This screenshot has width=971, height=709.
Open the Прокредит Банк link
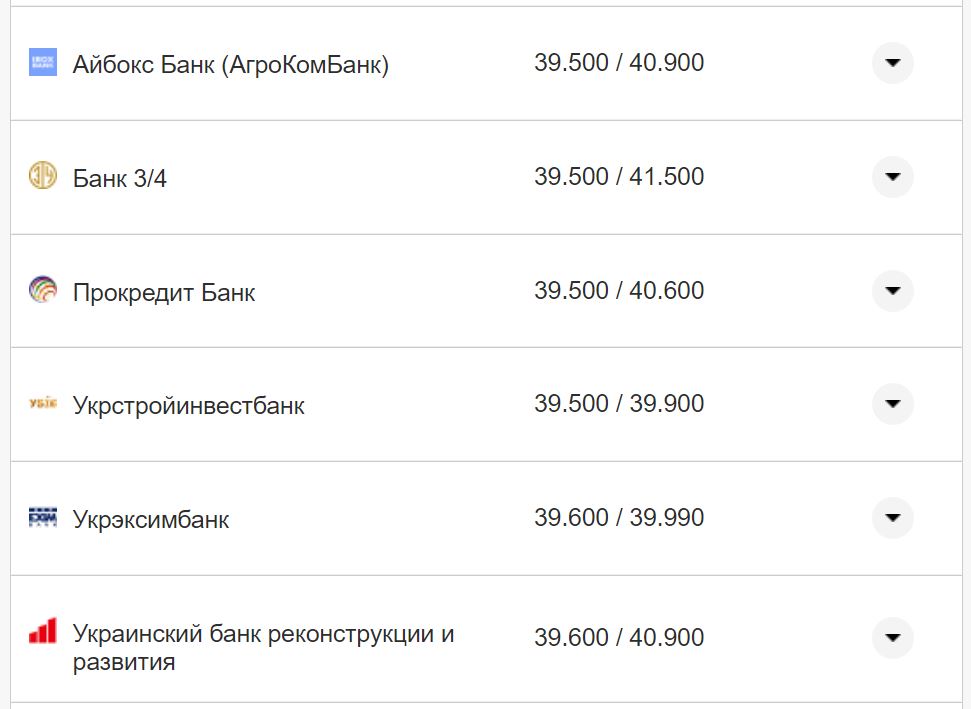[x=163, y=291]
